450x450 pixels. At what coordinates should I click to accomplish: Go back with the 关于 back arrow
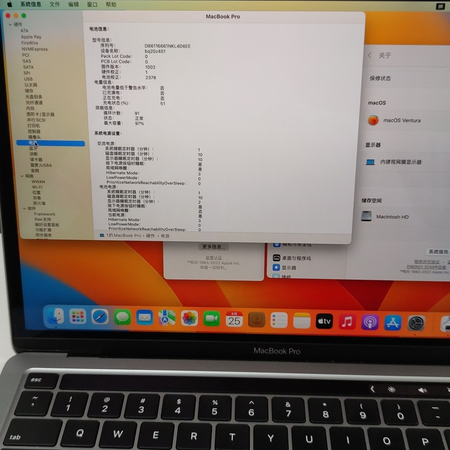(370, 55)
